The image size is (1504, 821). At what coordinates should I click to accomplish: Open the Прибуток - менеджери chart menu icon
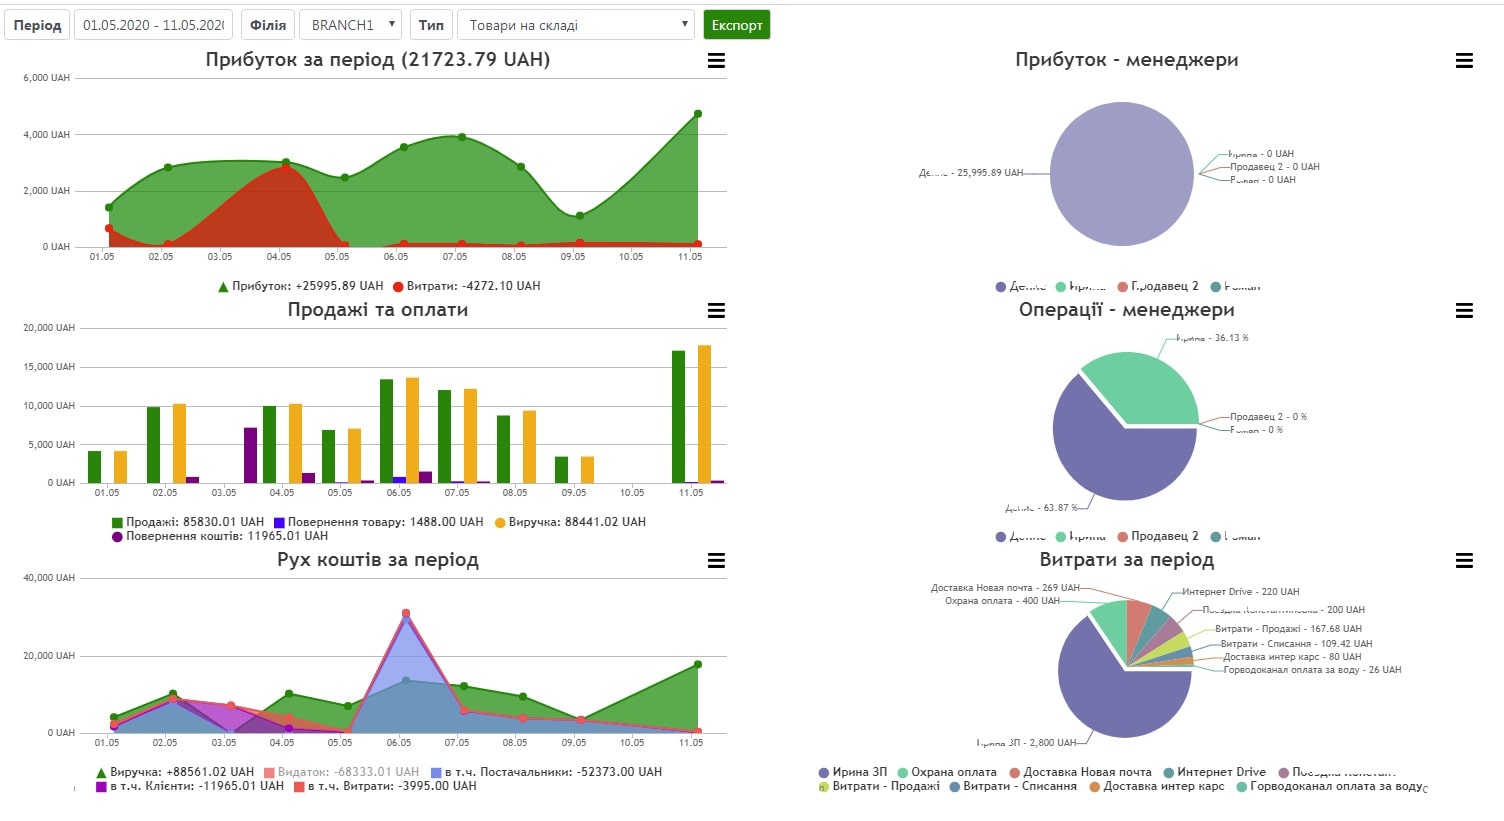point(1464,61)
